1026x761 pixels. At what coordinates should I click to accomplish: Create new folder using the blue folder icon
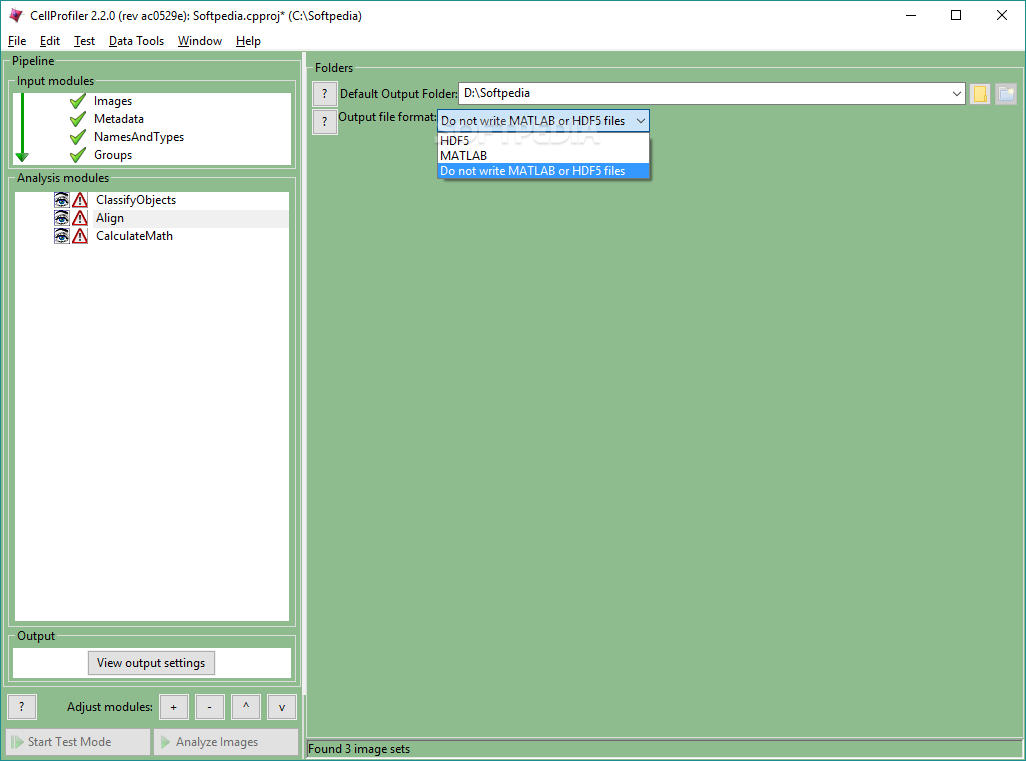point(1006,94)
